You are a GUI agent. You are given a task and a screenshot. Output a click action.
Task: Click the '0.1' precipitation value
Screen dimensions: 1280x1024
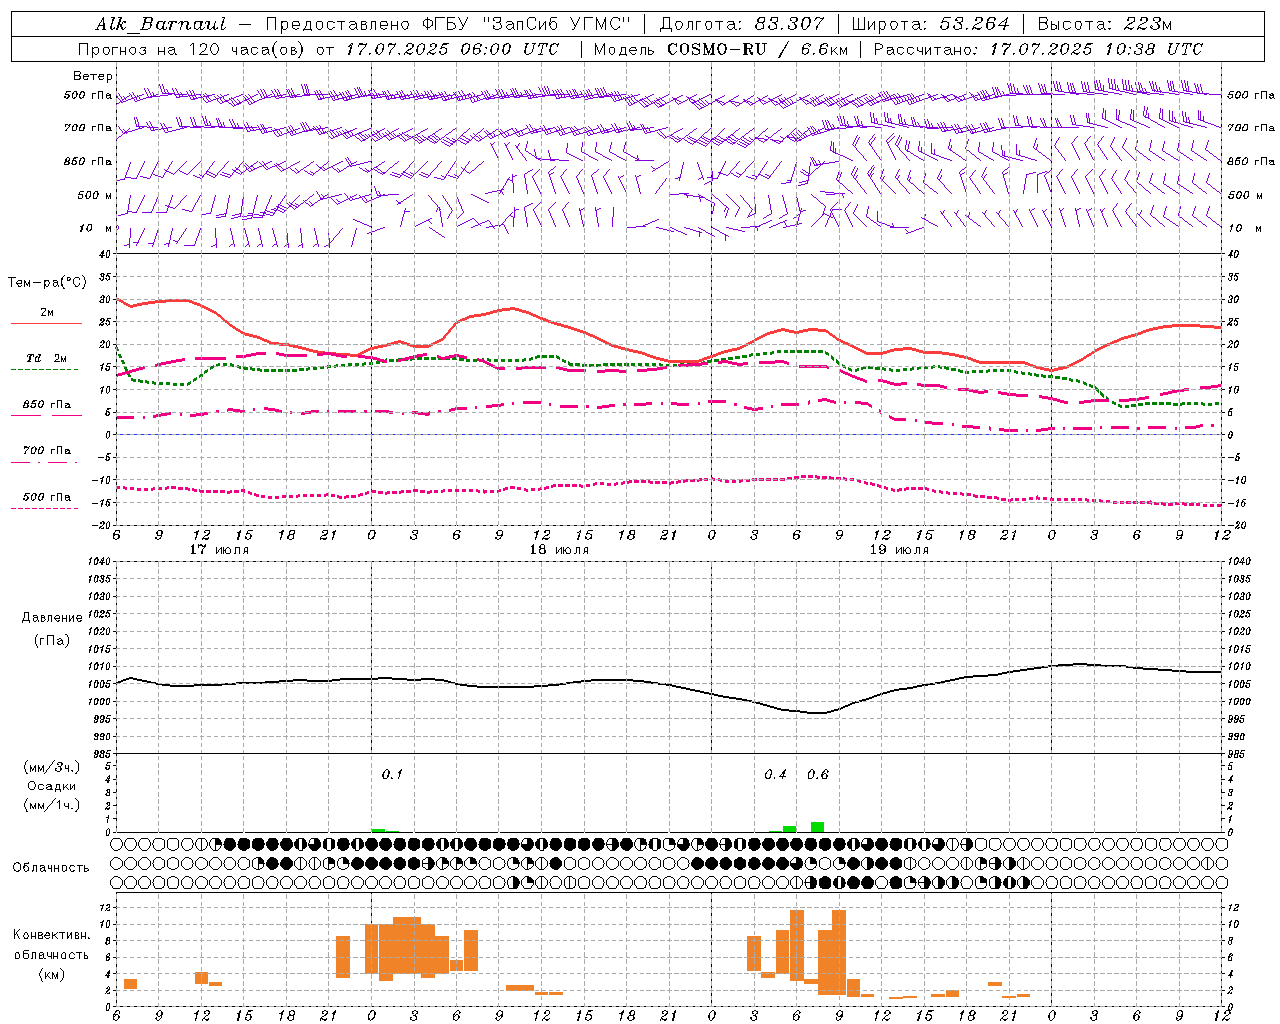(392, 775)
